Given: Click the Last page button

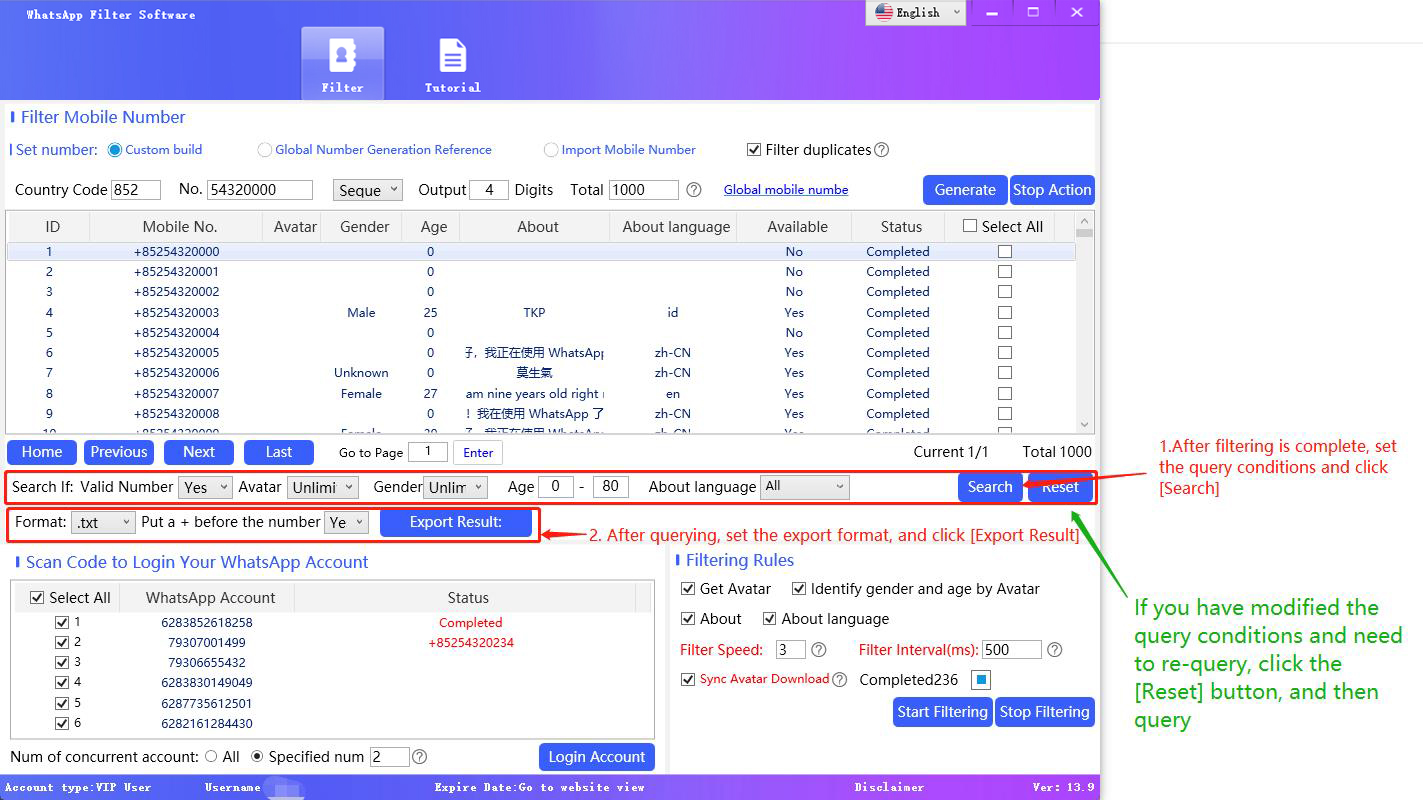Looking at the screenshot, I should [279, 452].
